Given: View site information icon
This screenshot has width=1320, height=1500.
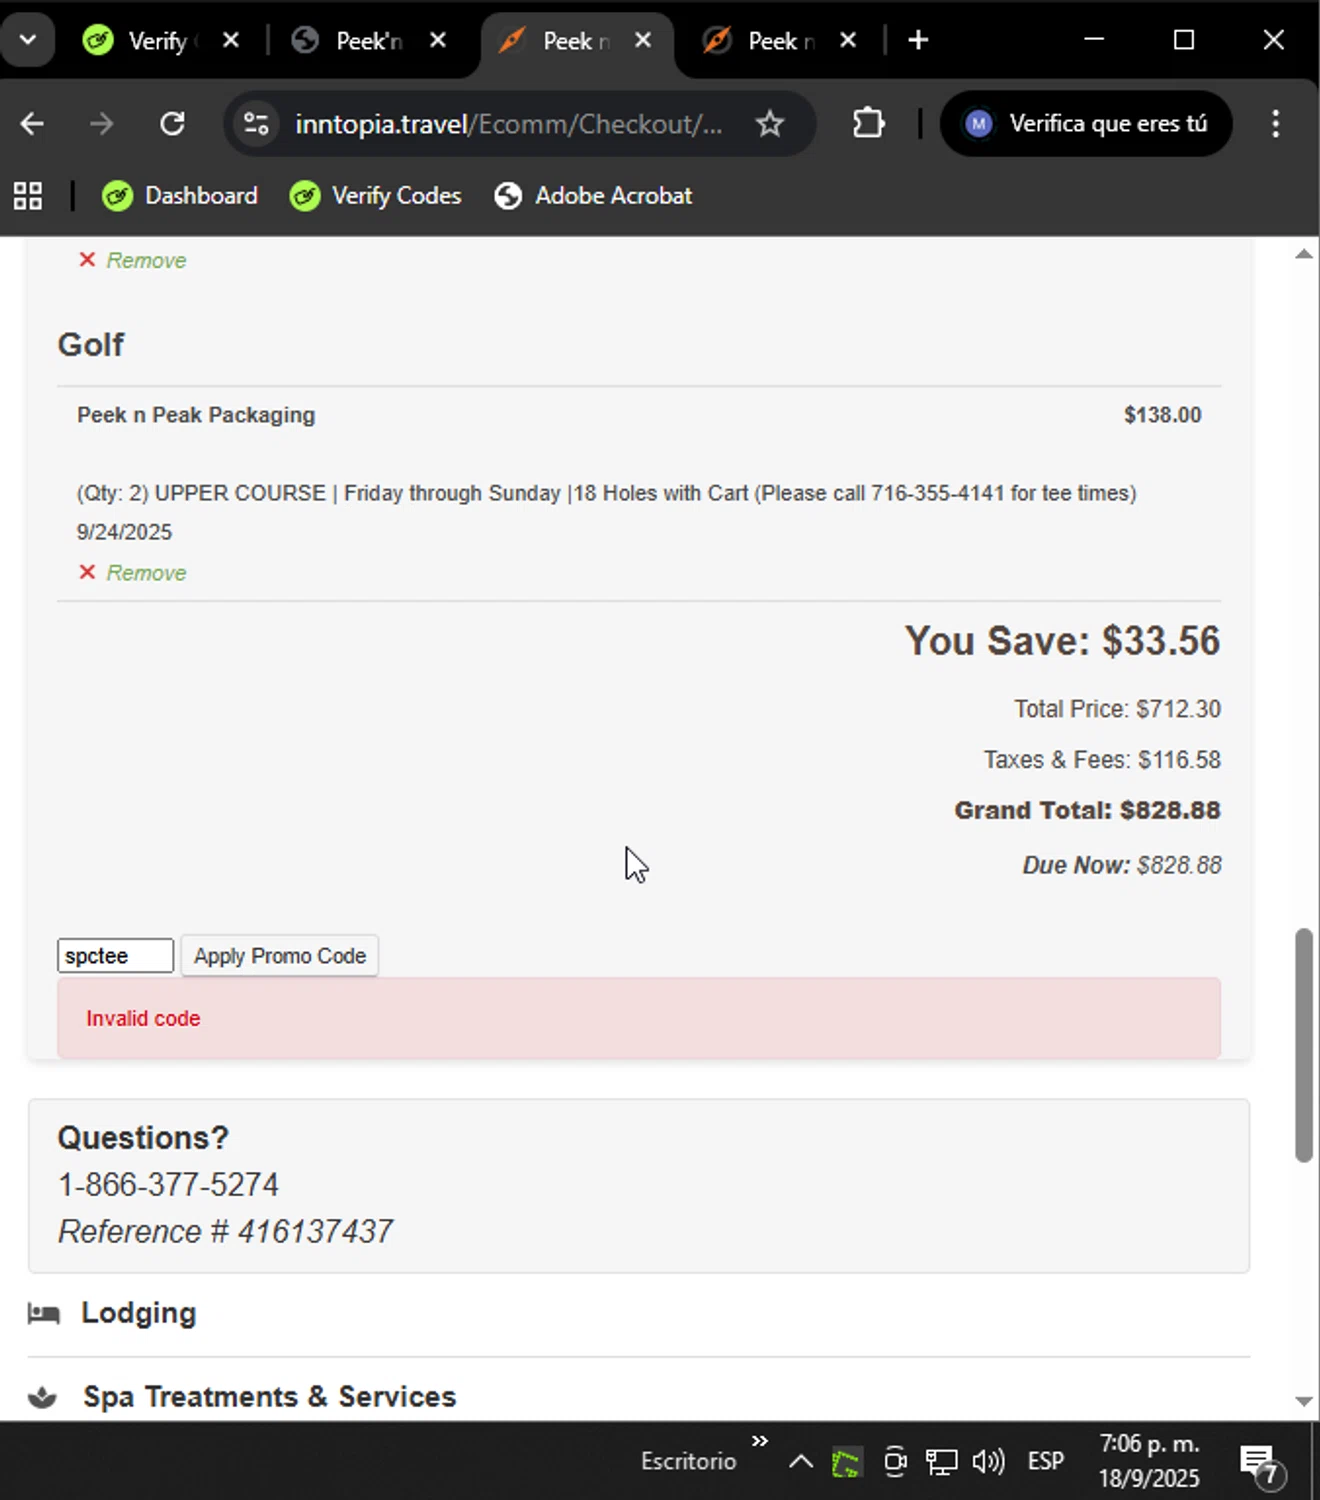Looking at the screenshot, I should [x=256, y=124].
